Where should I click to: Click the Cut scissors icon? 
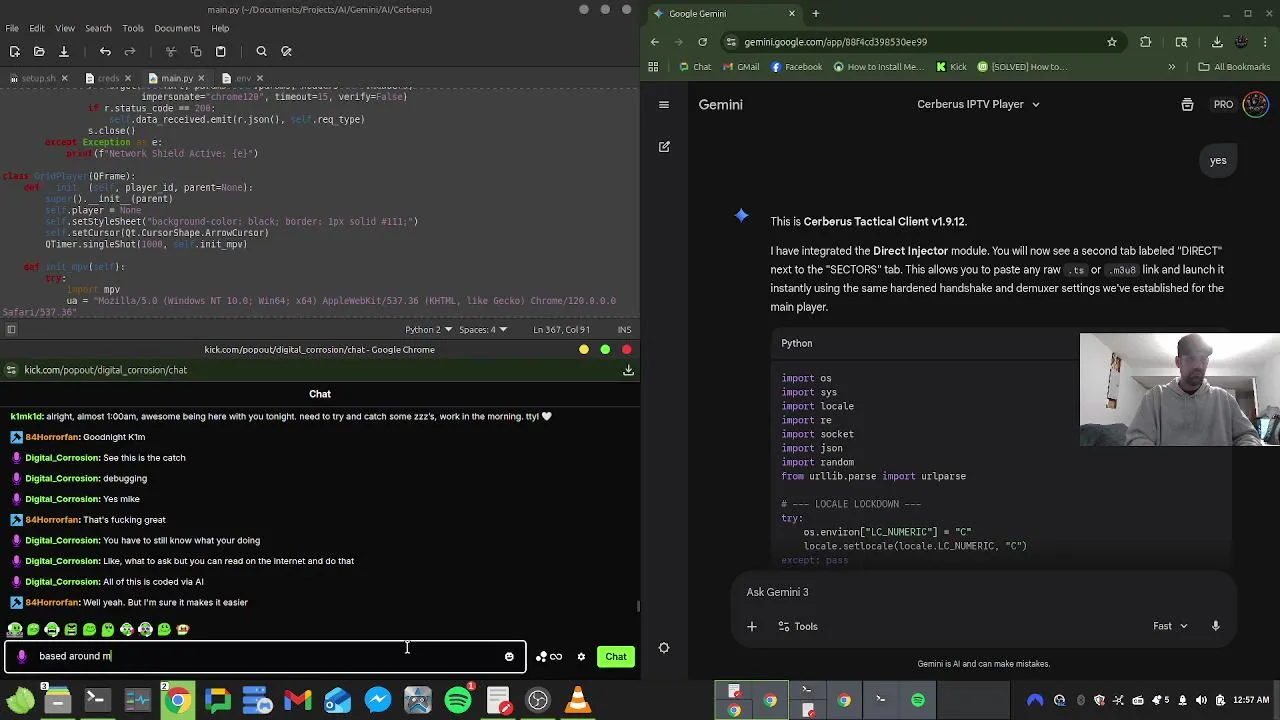tap(171, 51)
